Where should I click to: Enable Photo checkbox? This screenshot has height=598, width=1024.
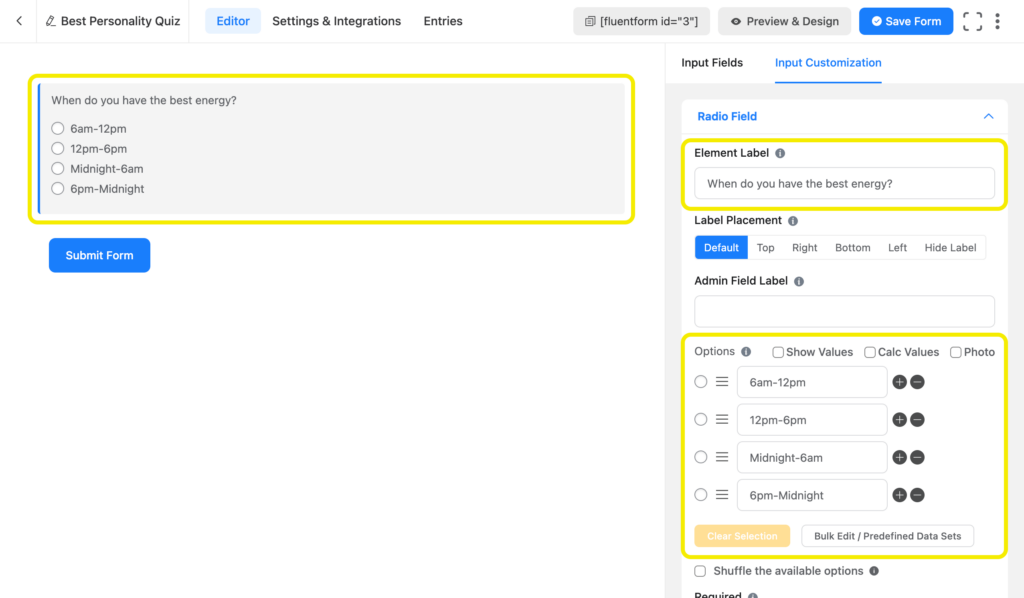955,353
